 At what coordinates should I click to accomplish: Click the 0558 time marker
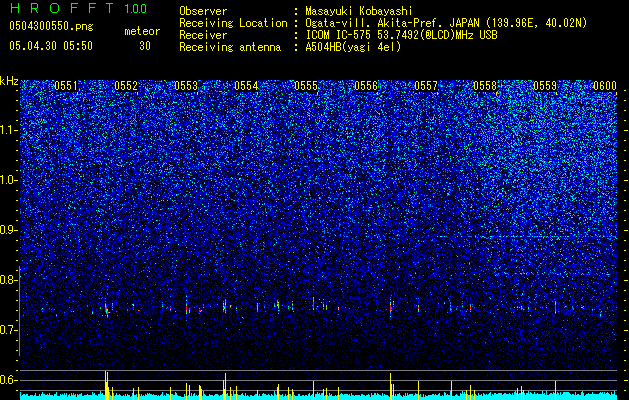[485, 86]
